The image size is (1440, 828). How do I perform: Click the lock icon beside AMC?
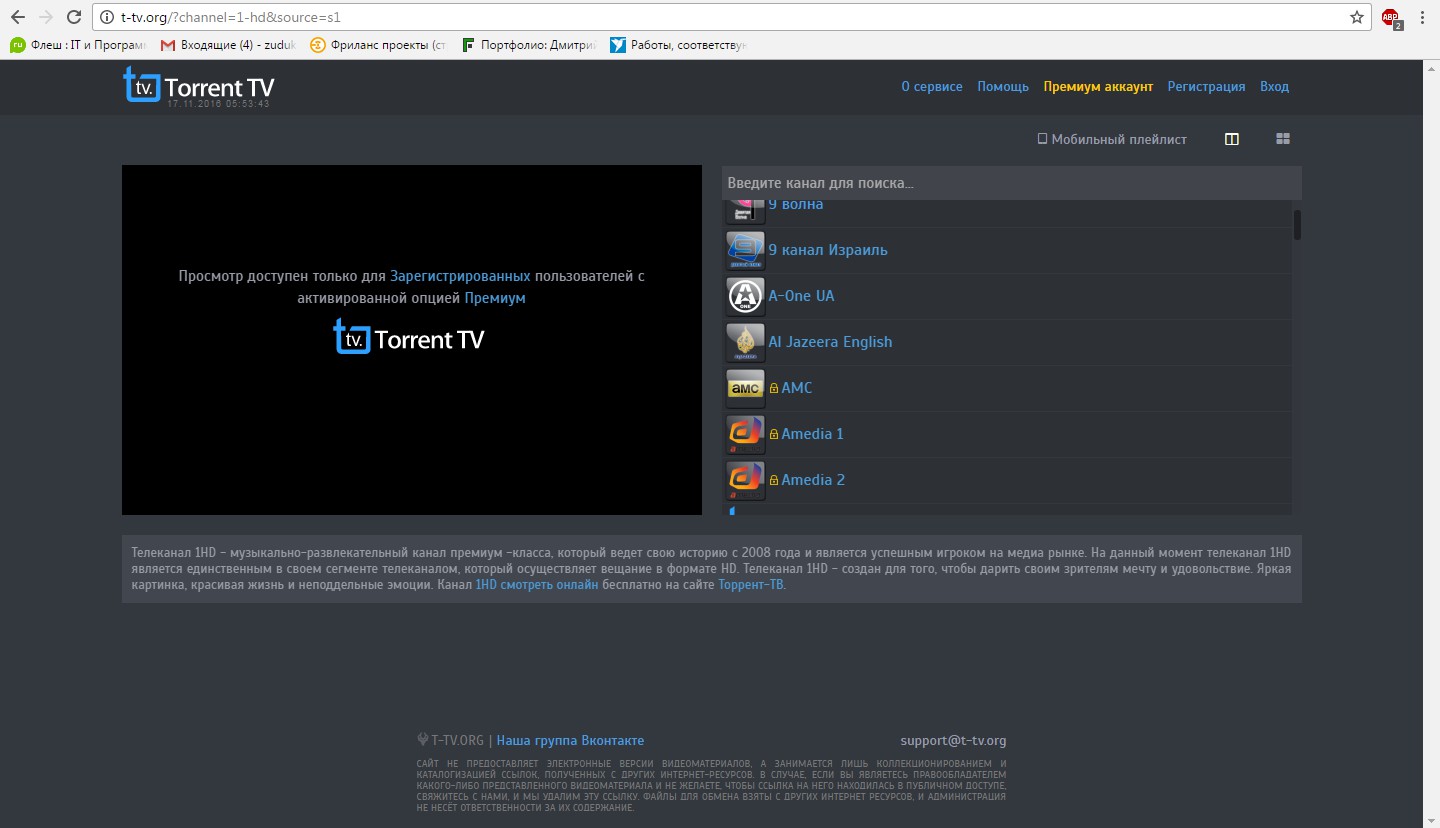click(x=773, y=388)
